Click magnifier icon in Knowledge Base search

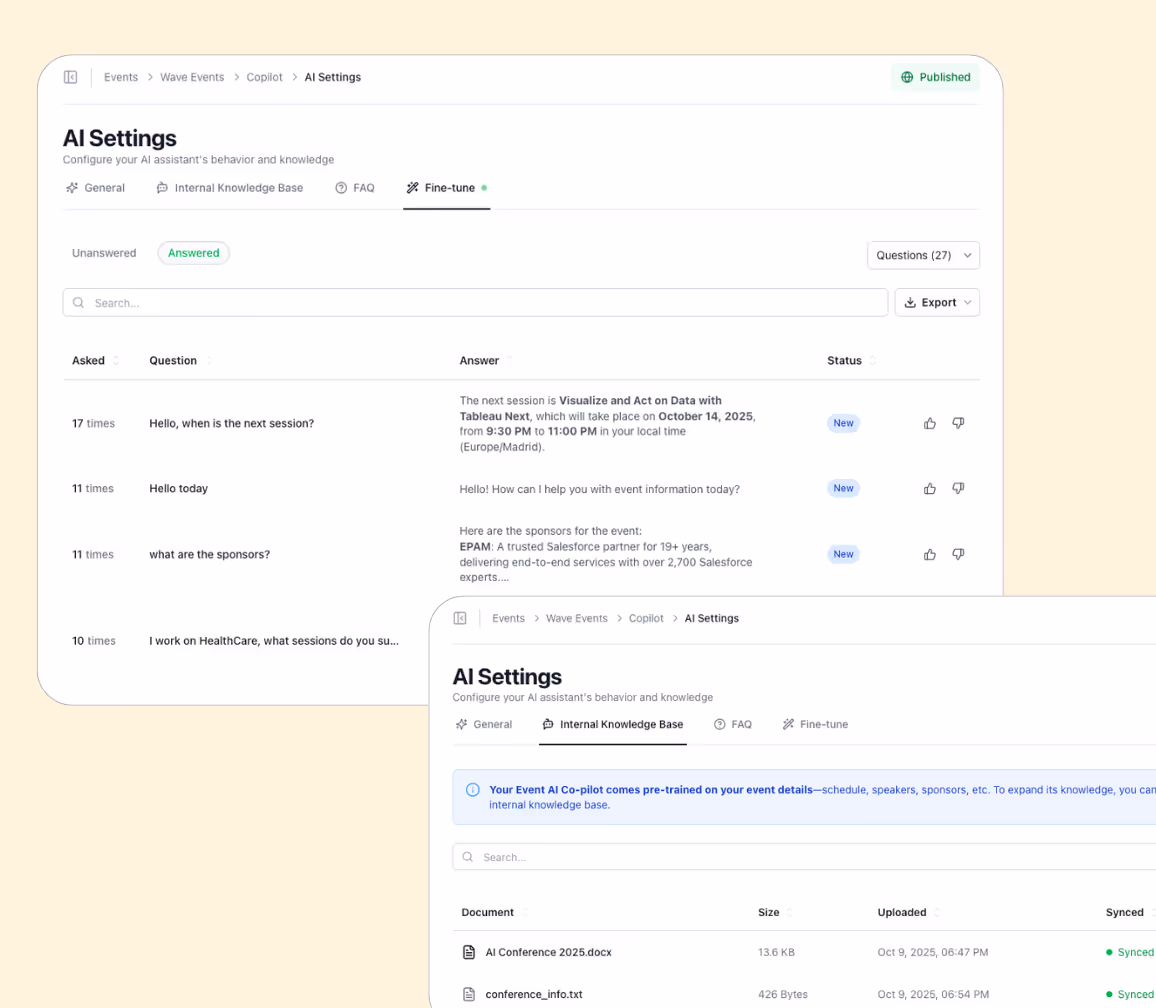coord(467,857)
